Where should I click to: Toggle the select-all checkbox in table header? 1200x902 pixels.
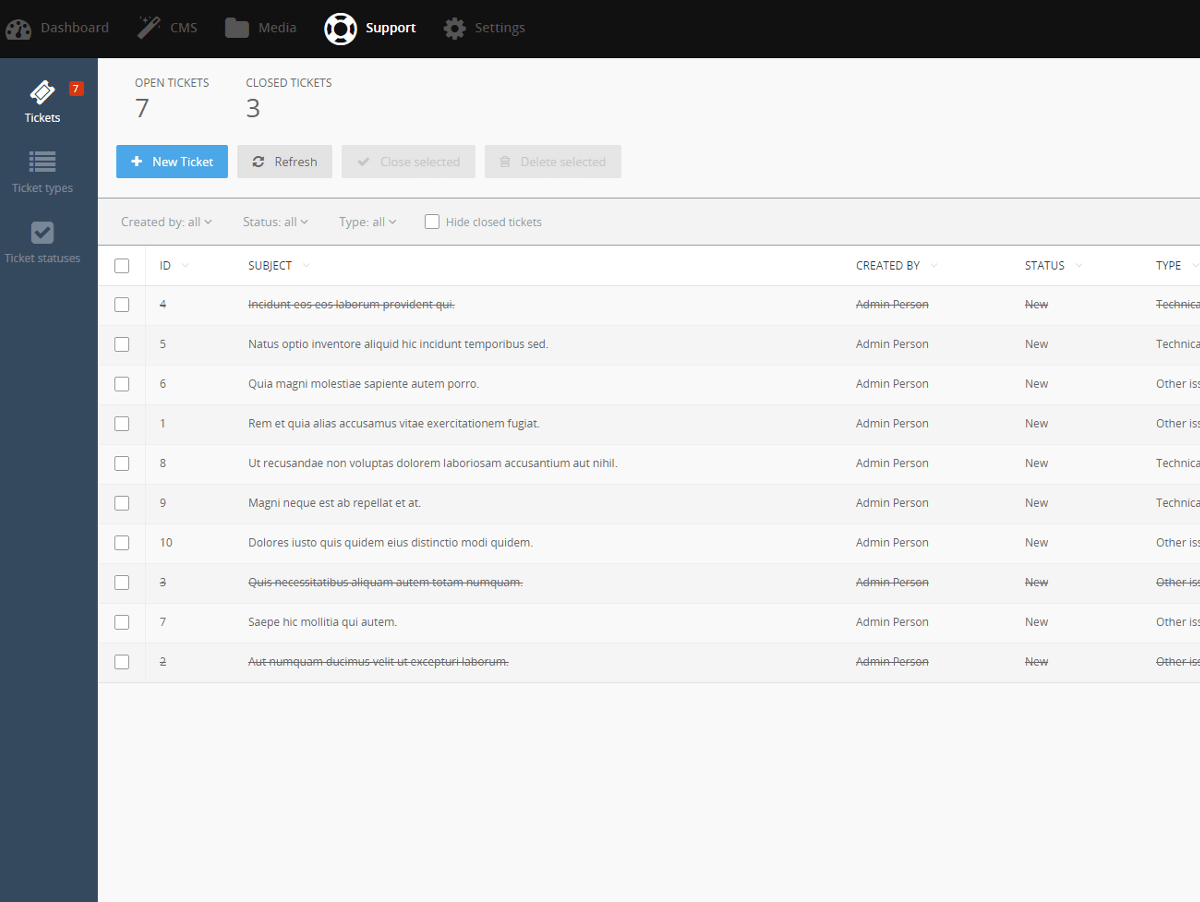(x=122, y=266)
